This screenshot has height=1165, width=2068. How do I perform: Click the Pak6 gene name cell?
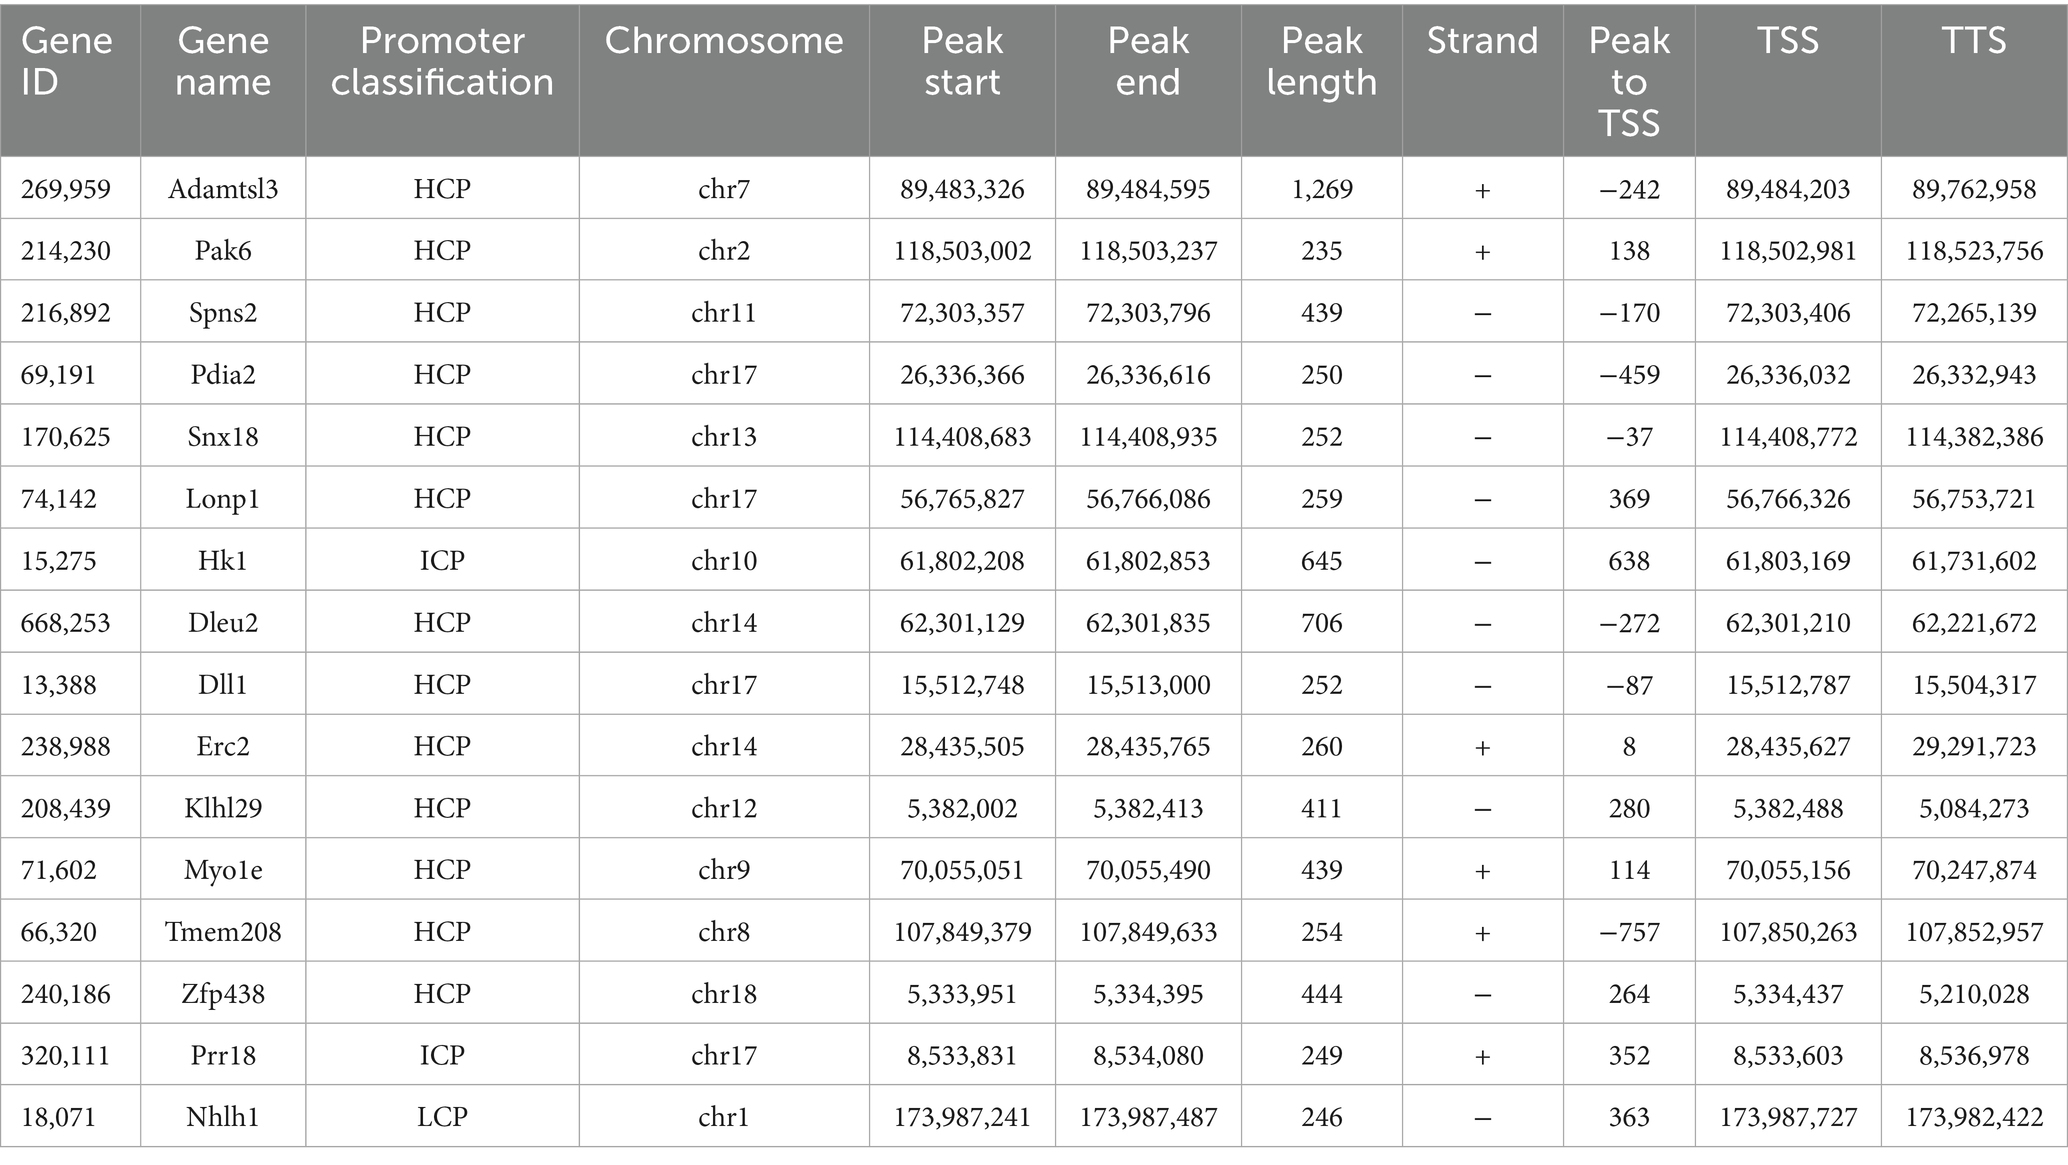(x=223, y=251)
